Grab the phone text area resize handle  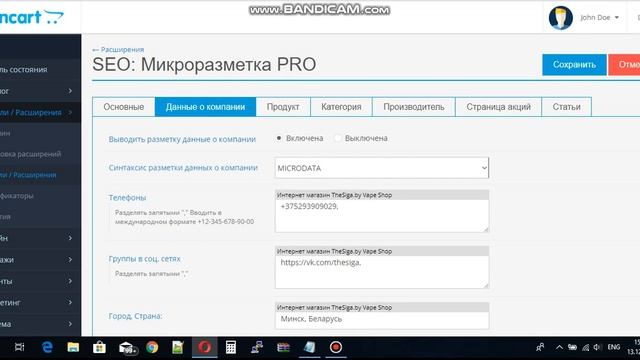[x=486, y=229]
